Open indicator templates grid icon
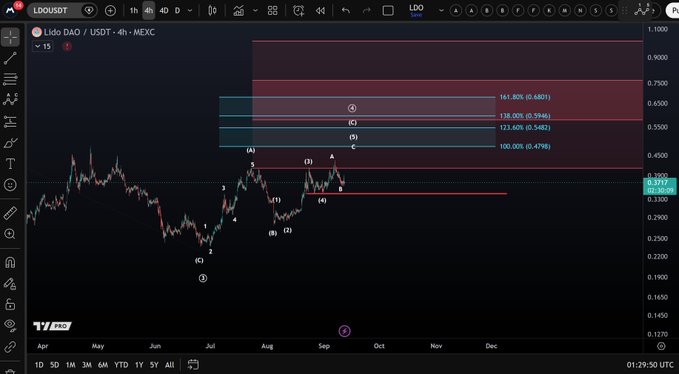The height and width of the screenshot is (374, 679). click(272, 11)
